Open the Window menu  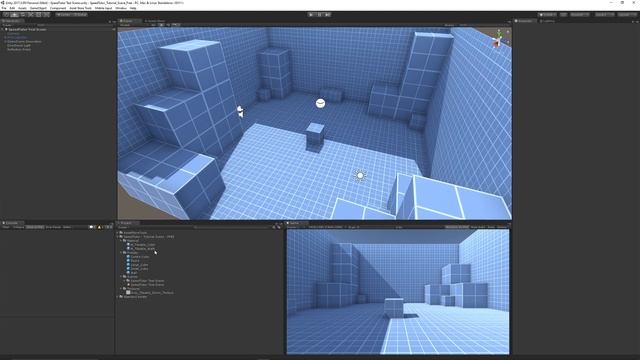point(121,8)
